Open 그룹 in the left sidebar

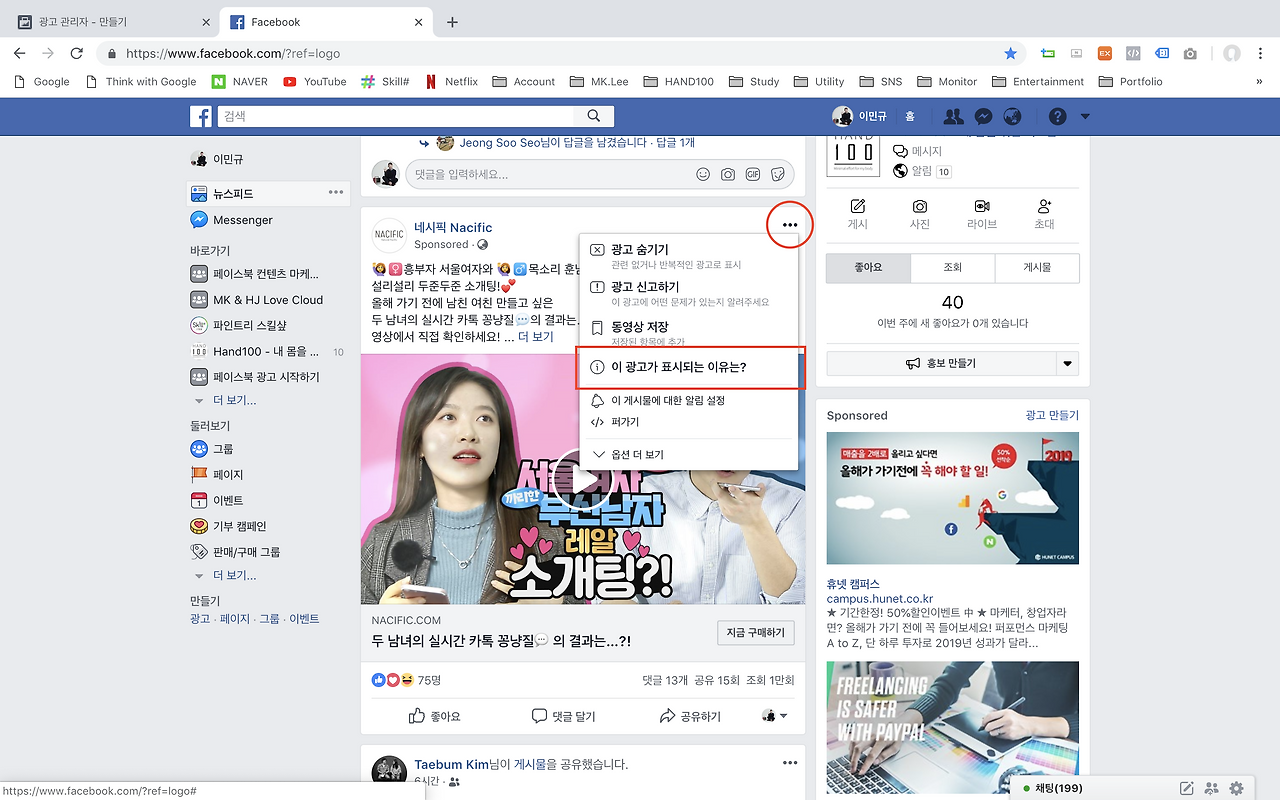pyautogui.click(x=212, y=449)
